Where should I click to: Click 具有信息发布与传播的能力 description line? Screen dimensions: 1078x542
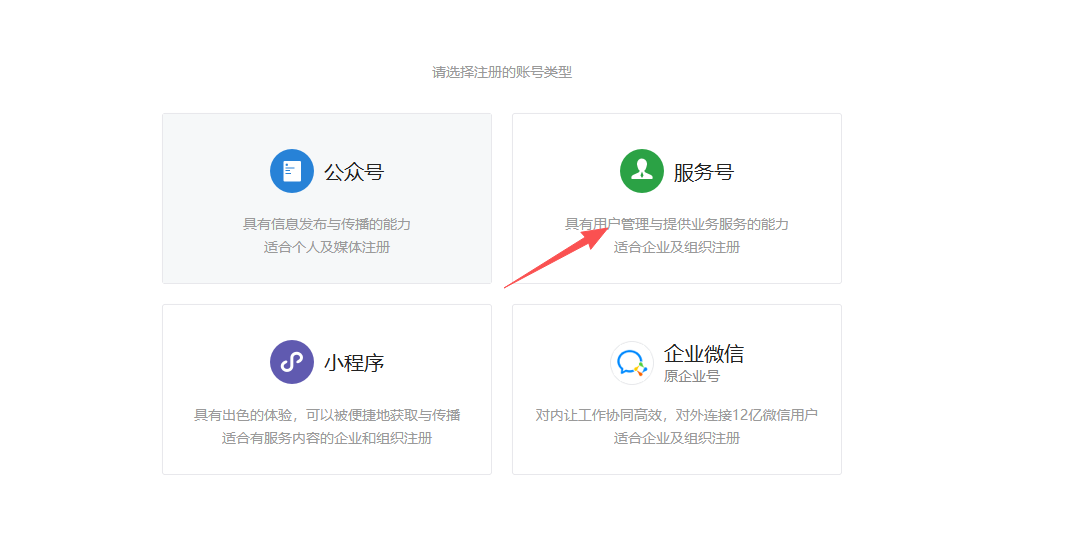pyautogui.click(x=327, y=224)
